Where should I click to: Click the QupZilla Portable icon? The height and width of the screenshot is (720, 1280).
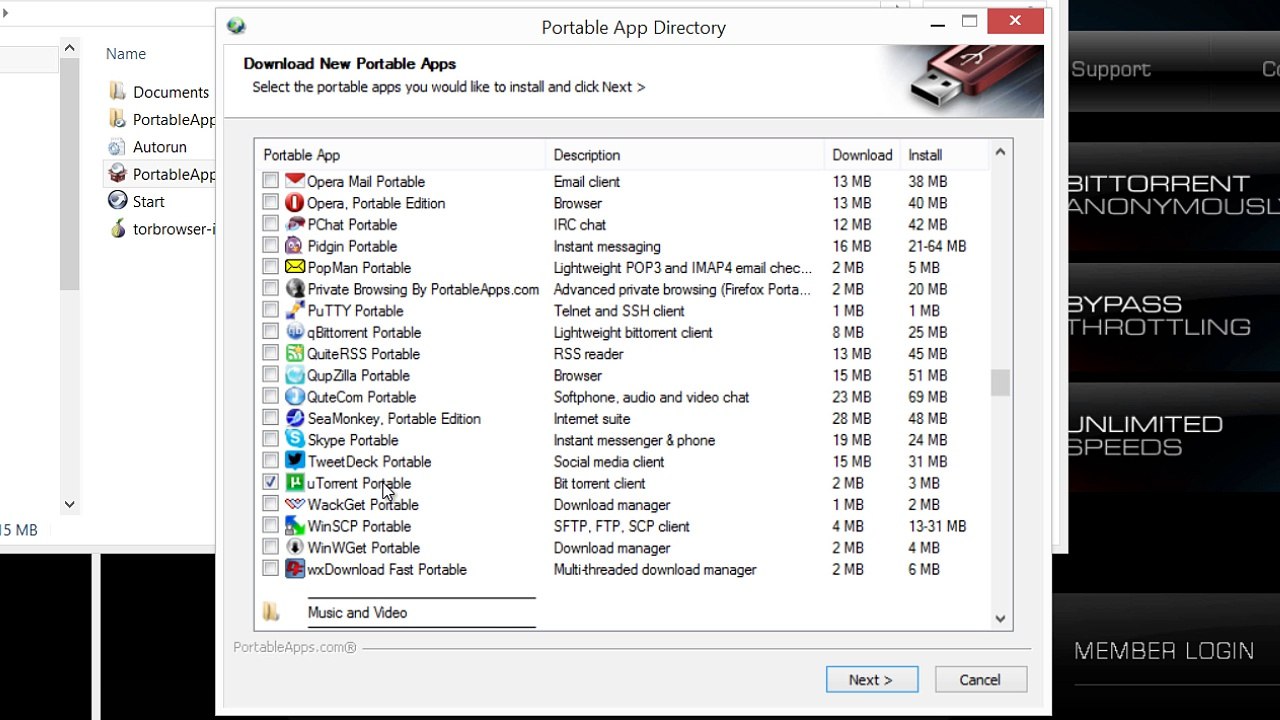294,375
